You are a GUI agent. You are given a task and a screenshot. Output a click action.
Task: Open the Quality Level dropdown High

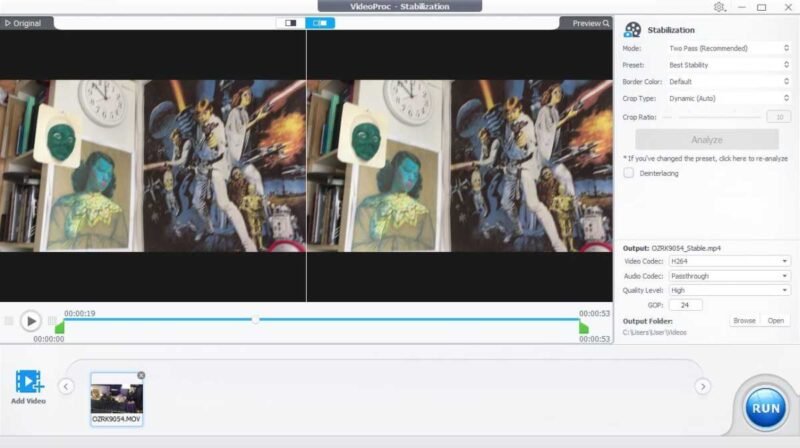tap(729, 290)
